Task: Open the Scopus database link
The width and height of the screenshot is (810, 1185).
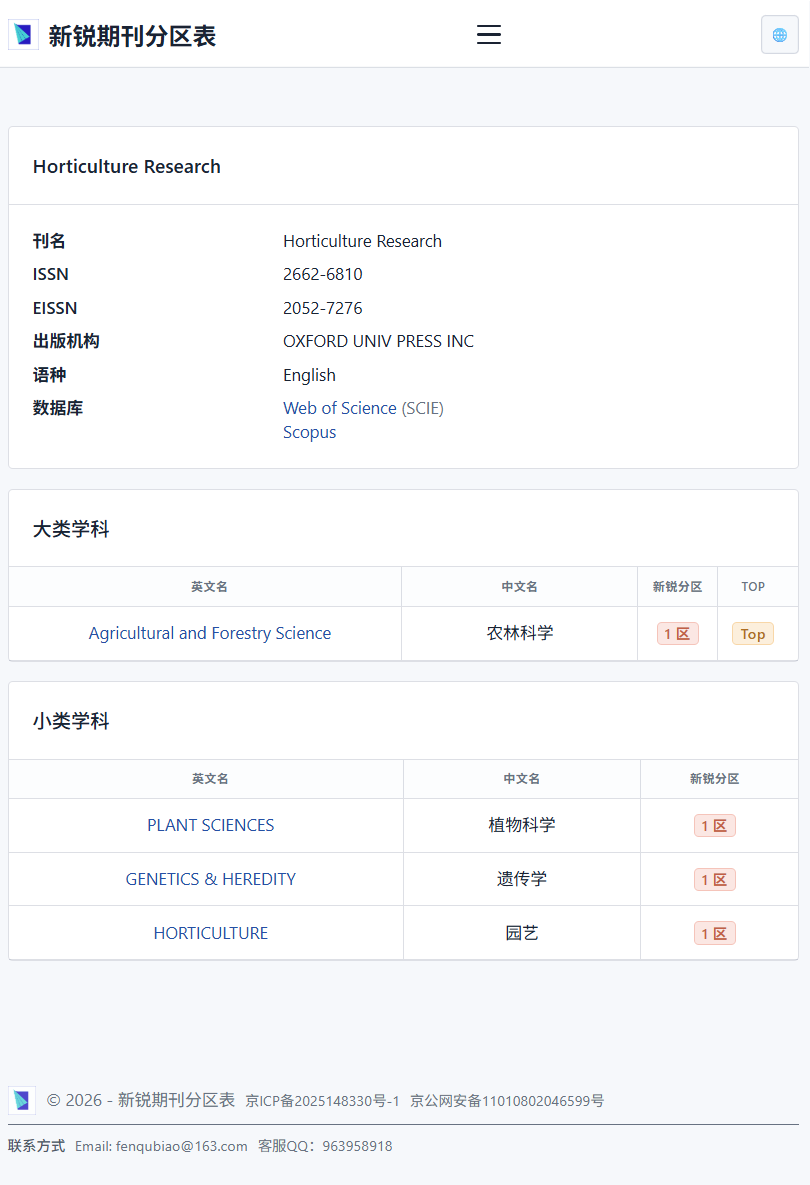Action: click(309, 432)
